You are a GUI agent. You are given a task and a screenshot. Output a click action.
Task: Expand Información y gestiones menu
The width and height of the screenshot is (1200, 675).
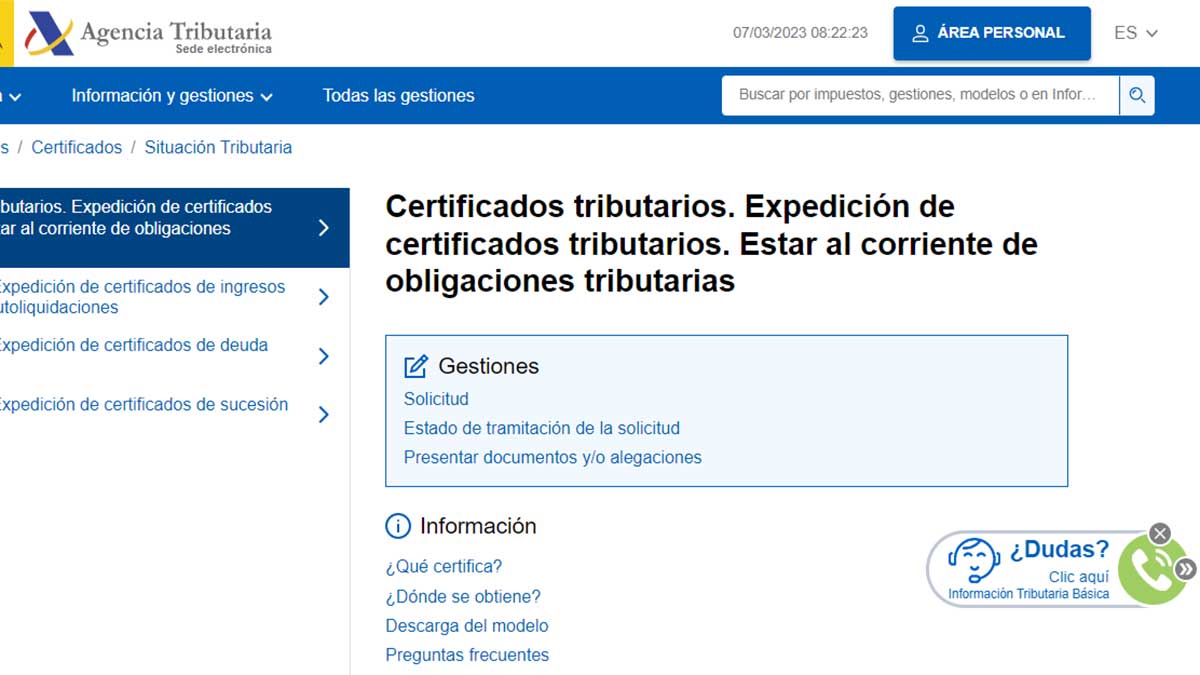tap(172, 96)
